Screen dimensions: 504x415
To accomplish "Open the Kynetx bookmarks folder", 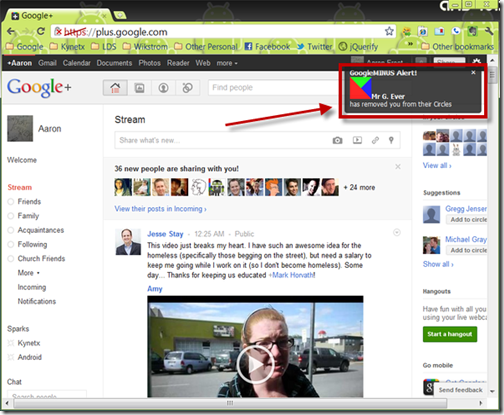I will (x=67, y=47).
